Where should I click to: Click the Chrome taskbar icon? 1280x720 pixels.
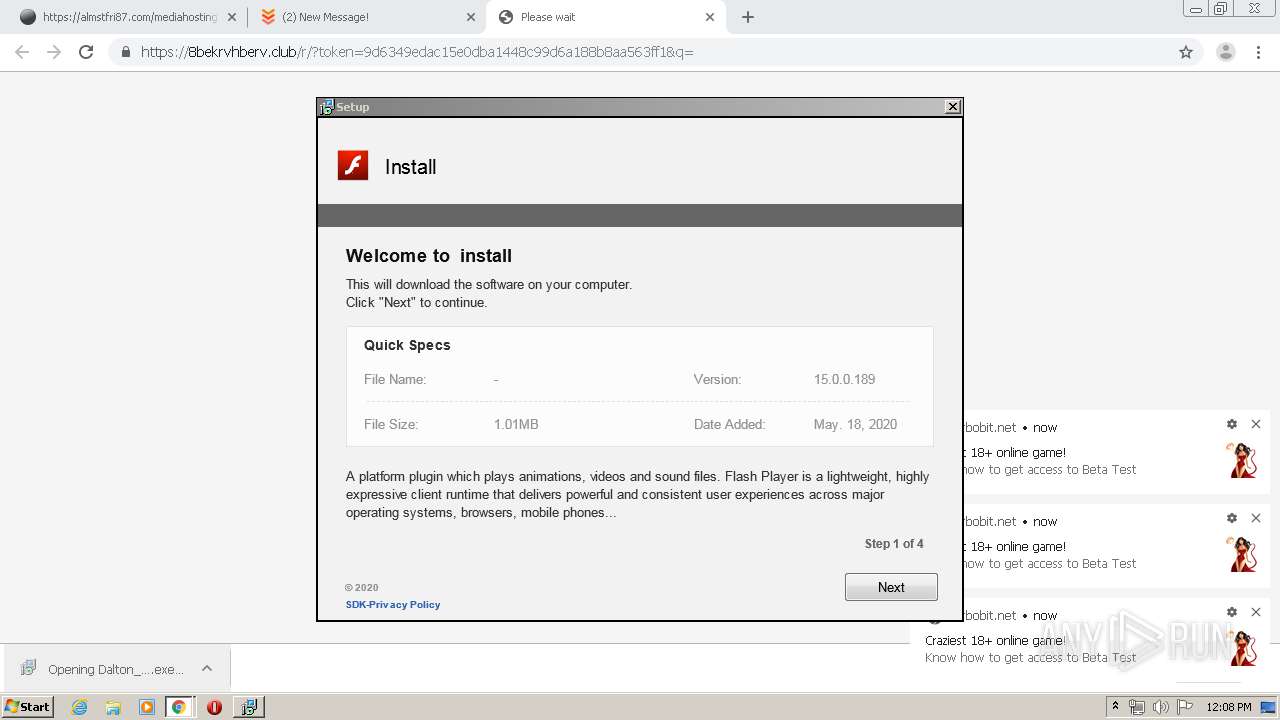(x=179, y=707)
